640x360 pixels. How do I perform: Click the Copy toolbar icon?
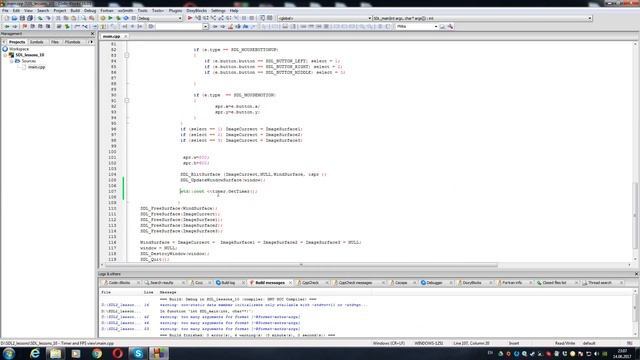tap(66, 18)
